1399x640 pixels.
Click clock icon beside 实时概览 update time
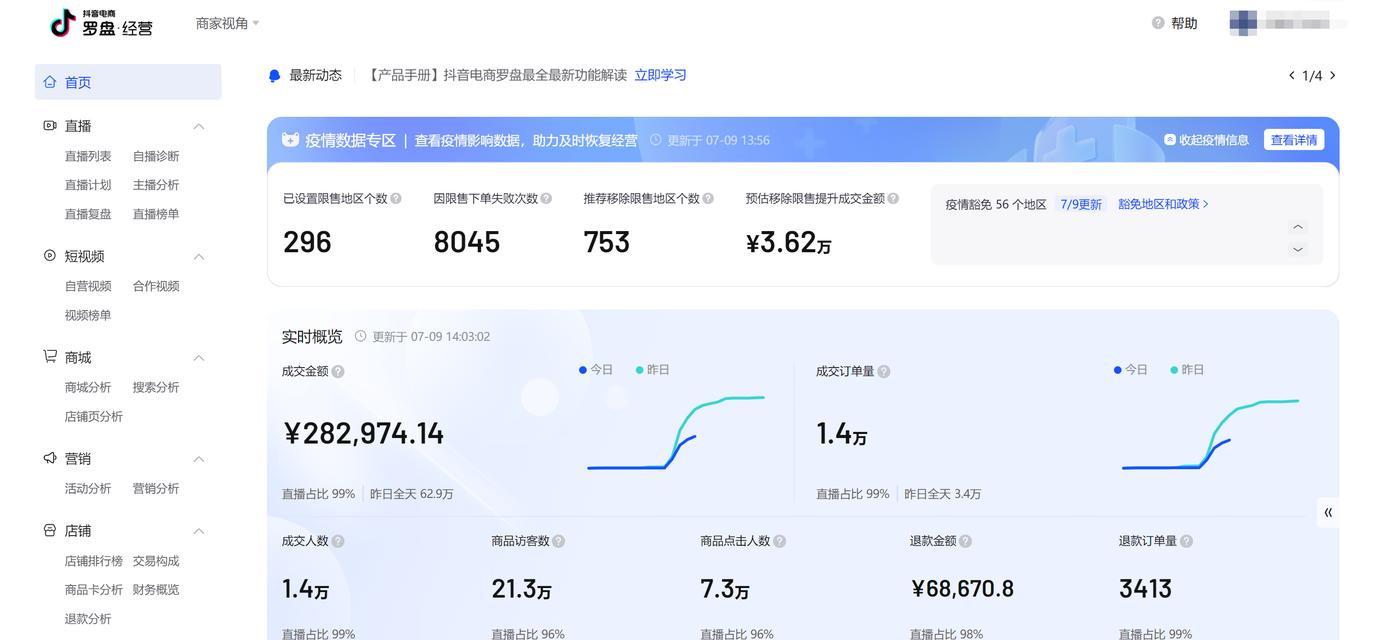361,336
